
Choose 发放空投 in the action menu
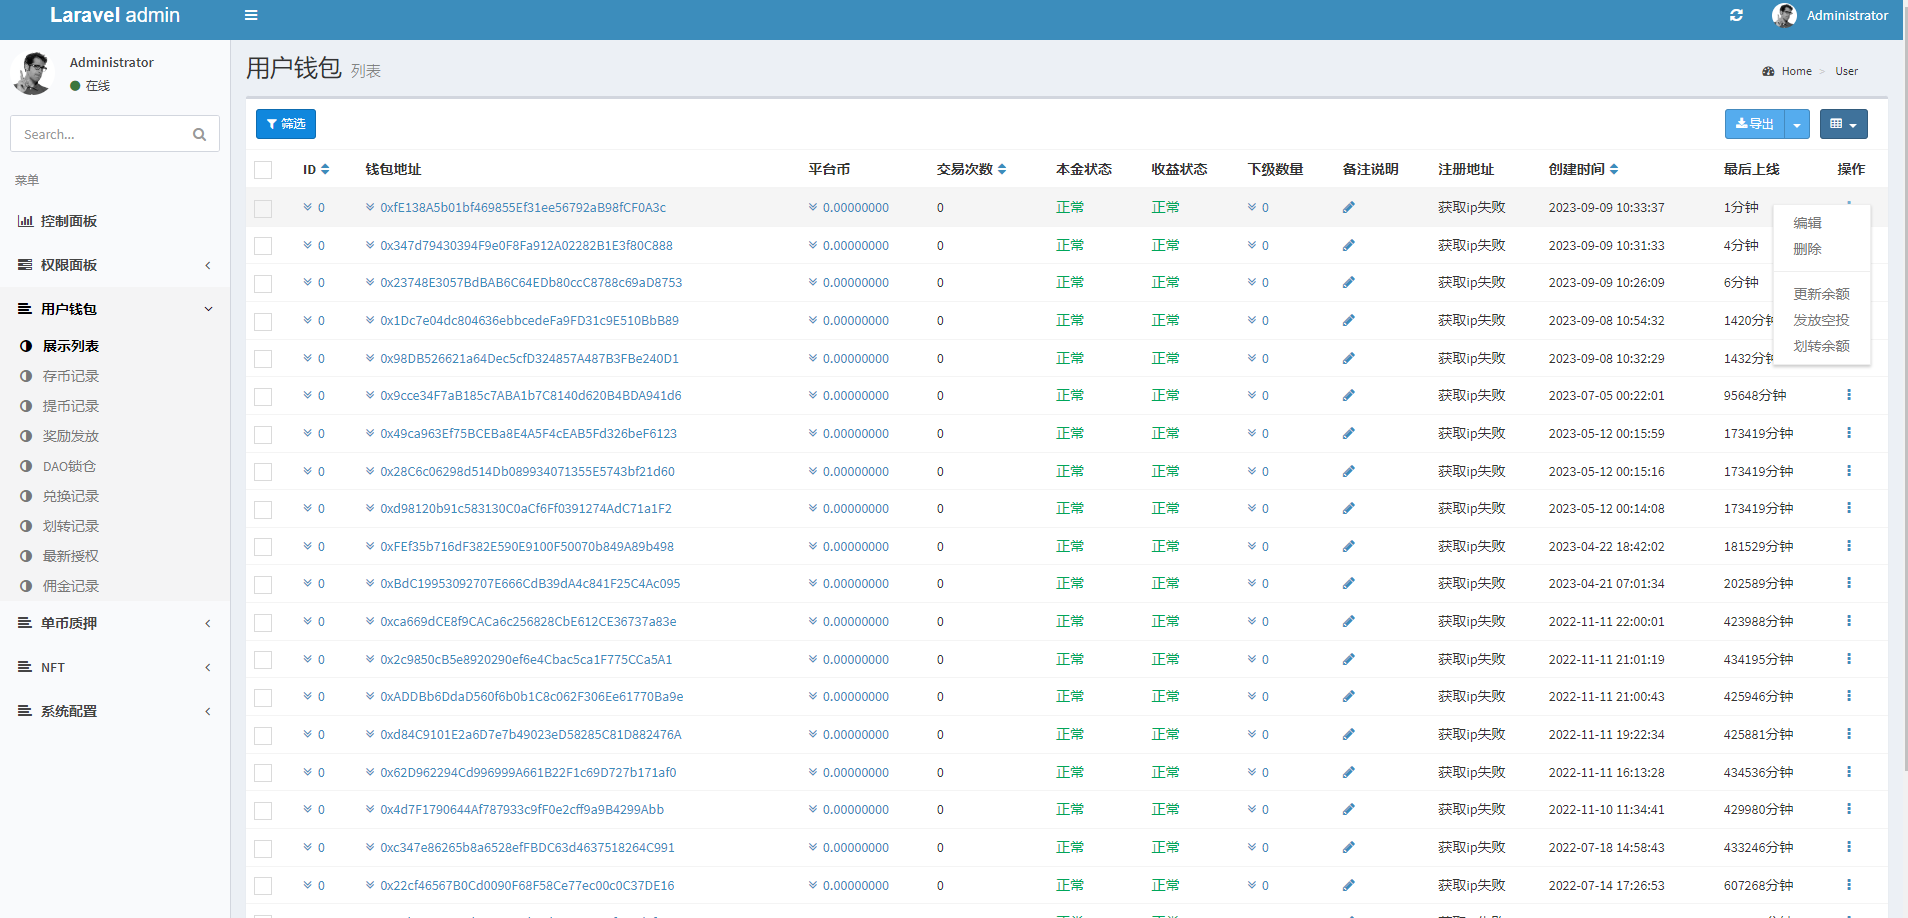(x=1821, y=320)
